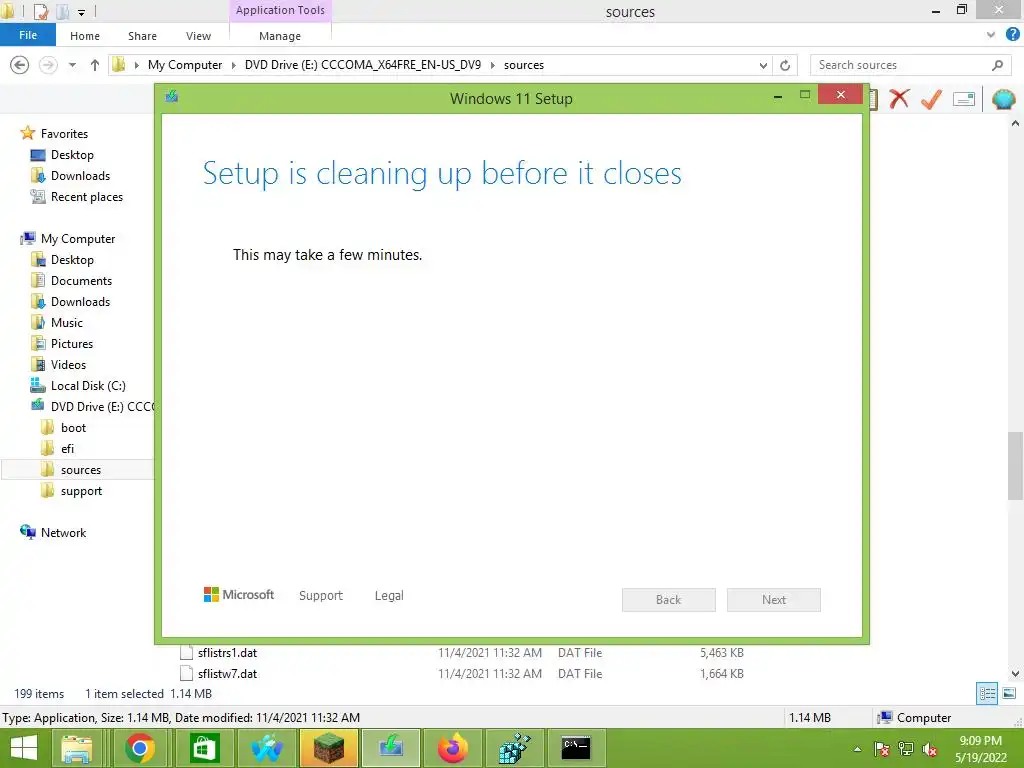1024x768 pixels.
Task: Click the orange checkmark icon in toolbar
Action: [x=931, y=99]
